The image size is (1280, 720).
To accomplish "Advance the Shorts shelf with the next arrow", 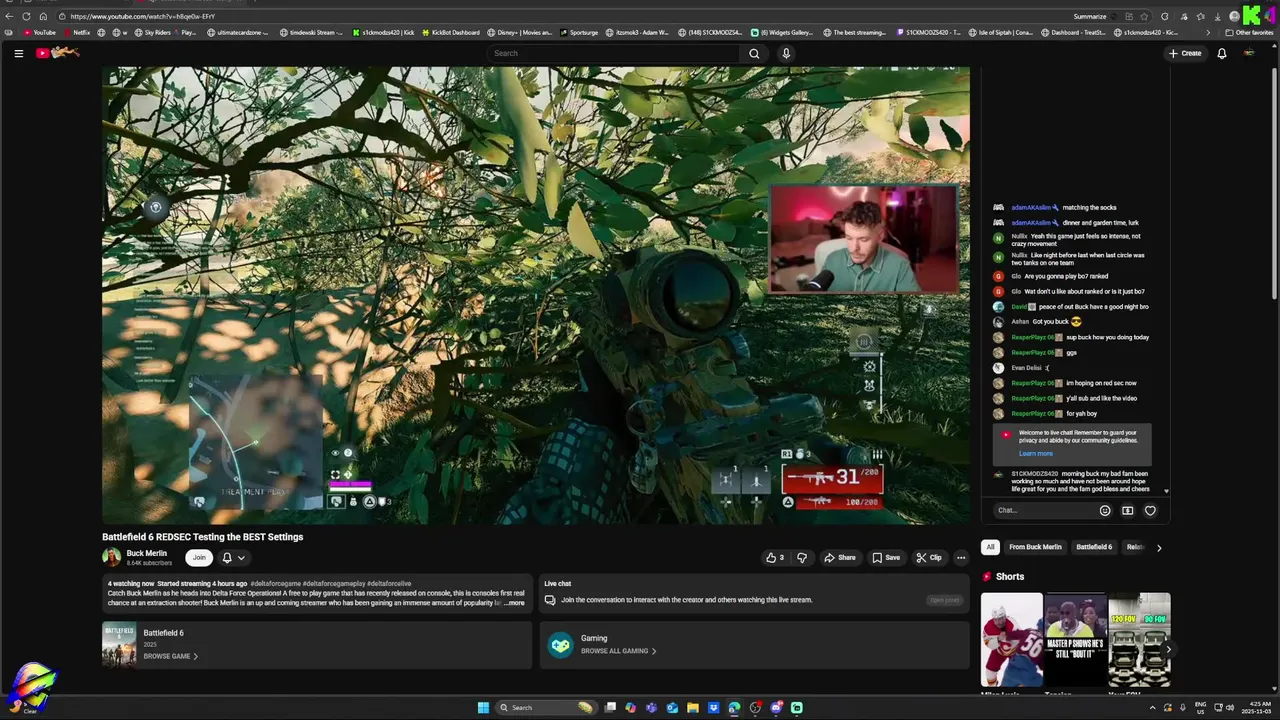I will point(1168,648).
